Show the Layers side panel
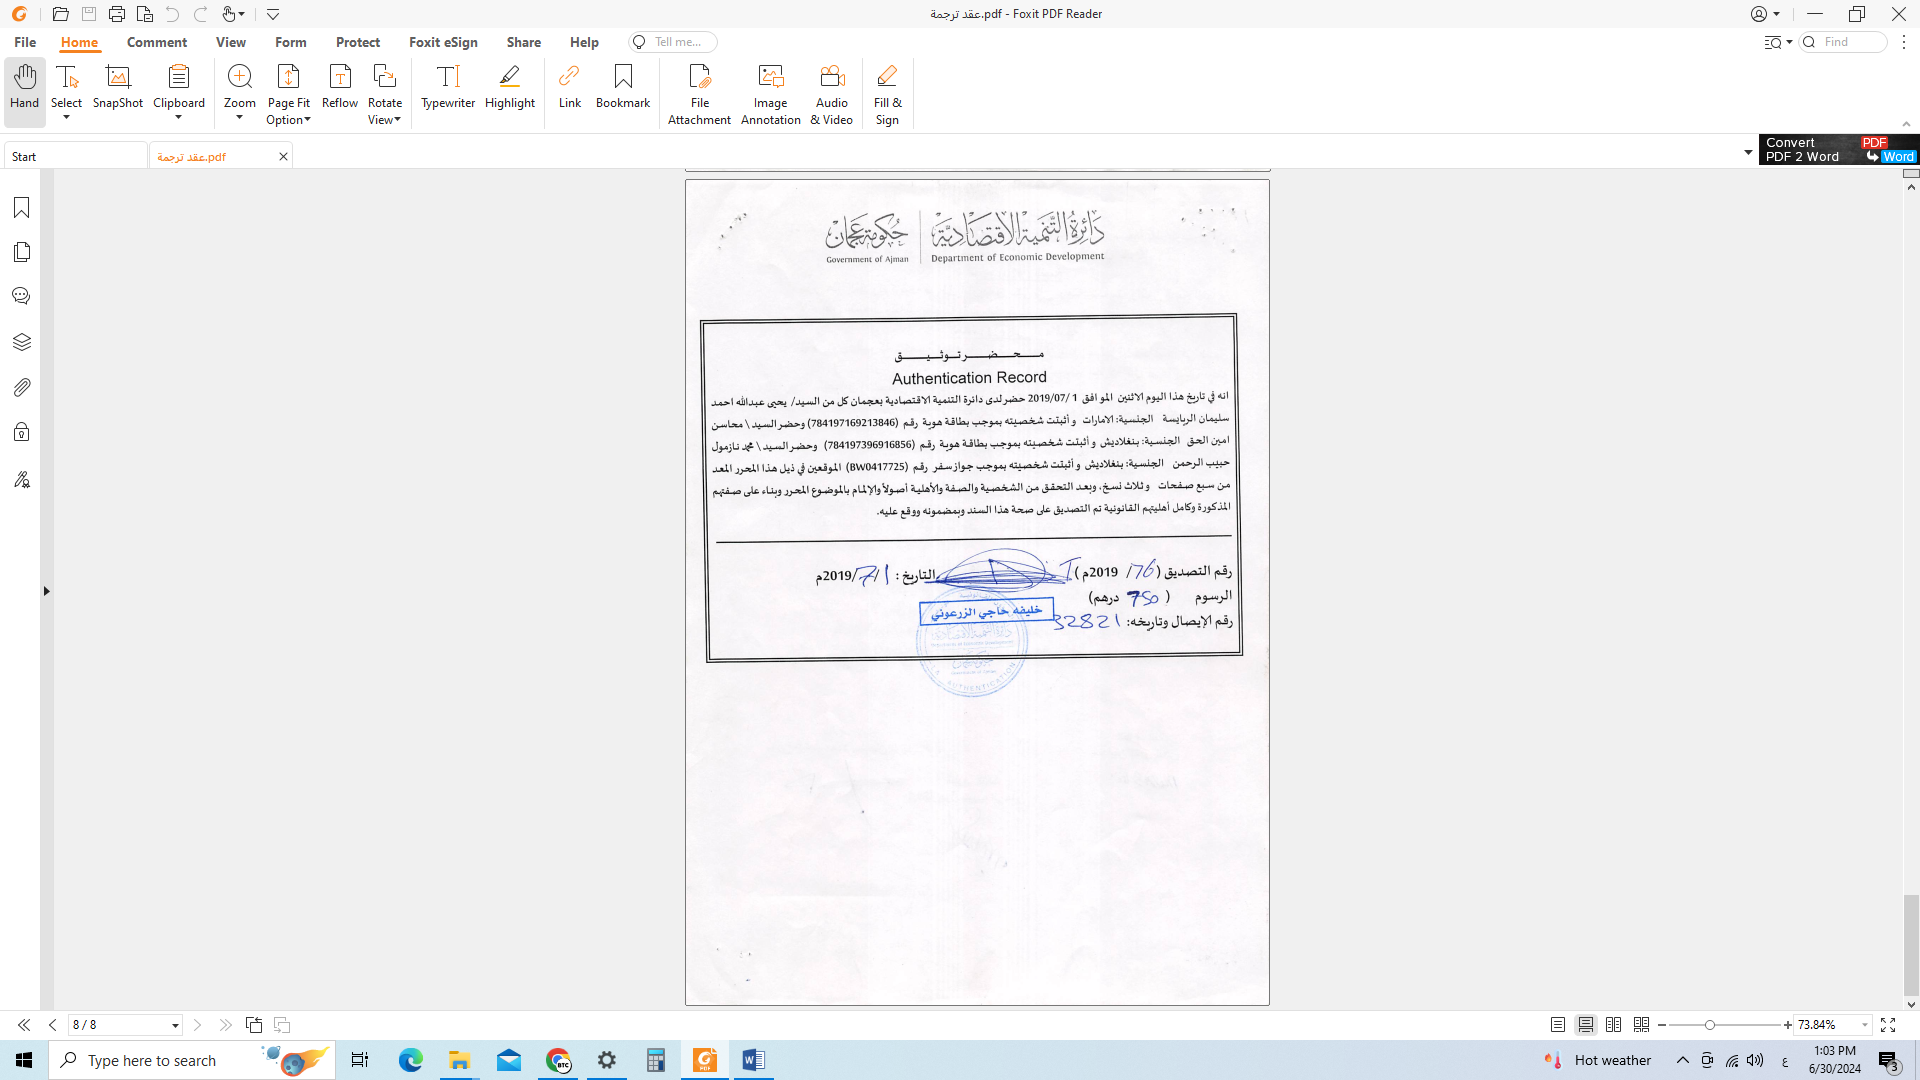The width and height of the screenshot is (1920, 1080). (x=22, y=342)
